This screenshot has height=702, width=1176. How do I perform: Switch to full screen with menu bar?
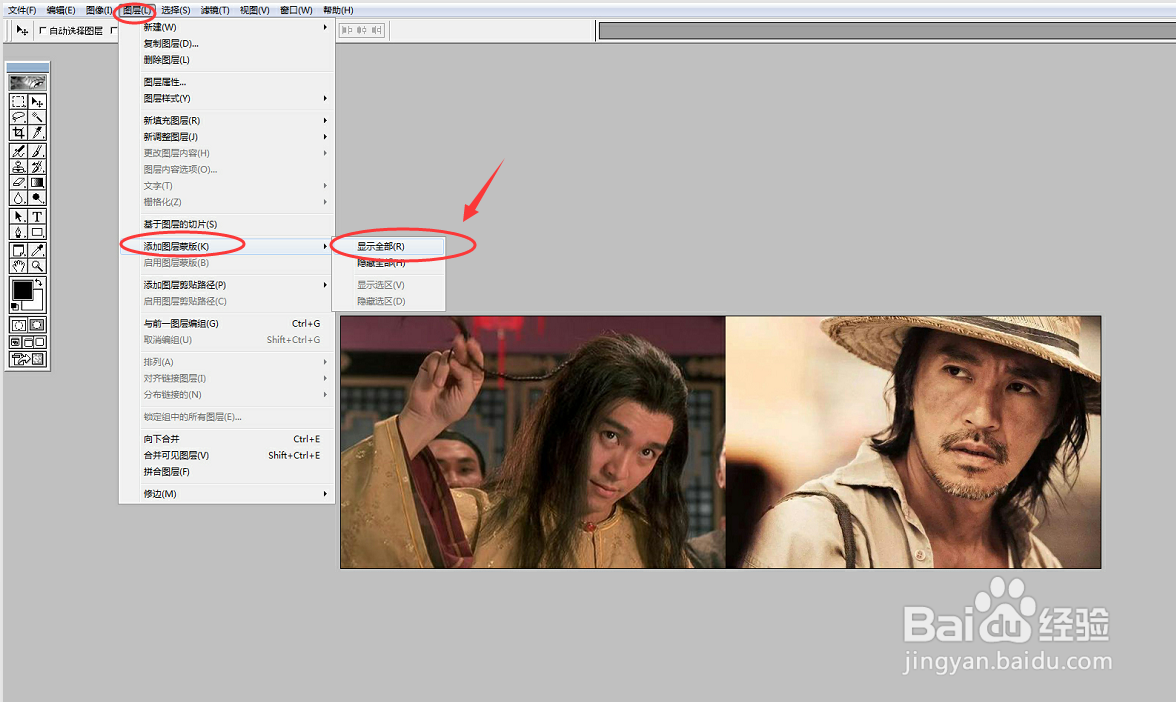point(28,342)
